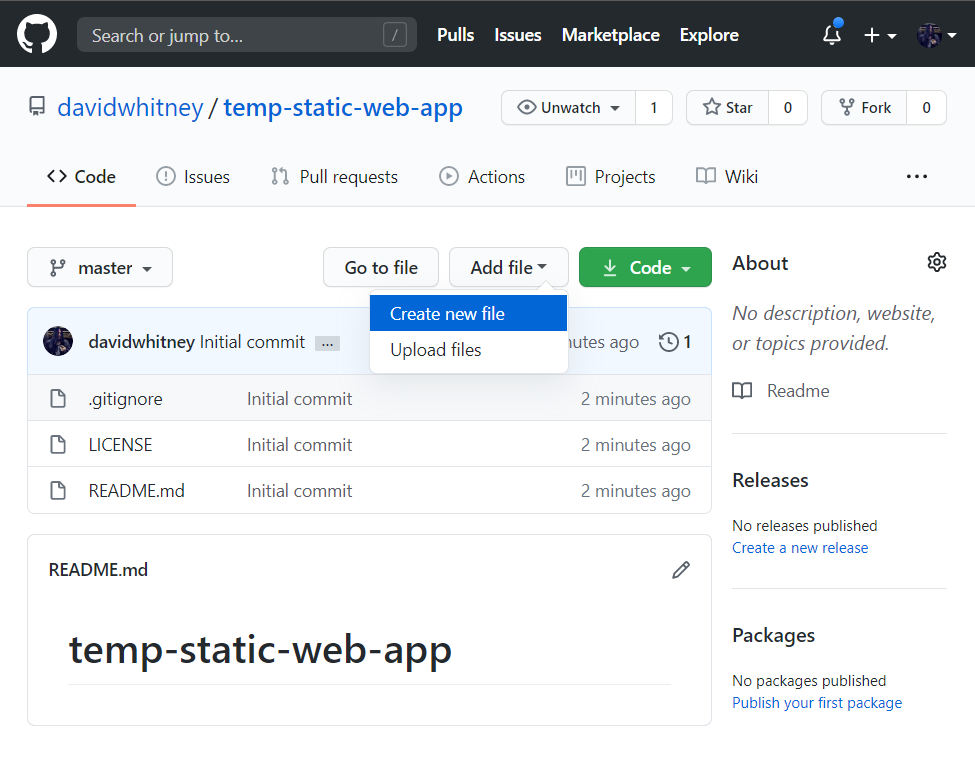Click the commit author avatar
The image size is (975, 757).
pyautogui.click(x=58, y=341)
